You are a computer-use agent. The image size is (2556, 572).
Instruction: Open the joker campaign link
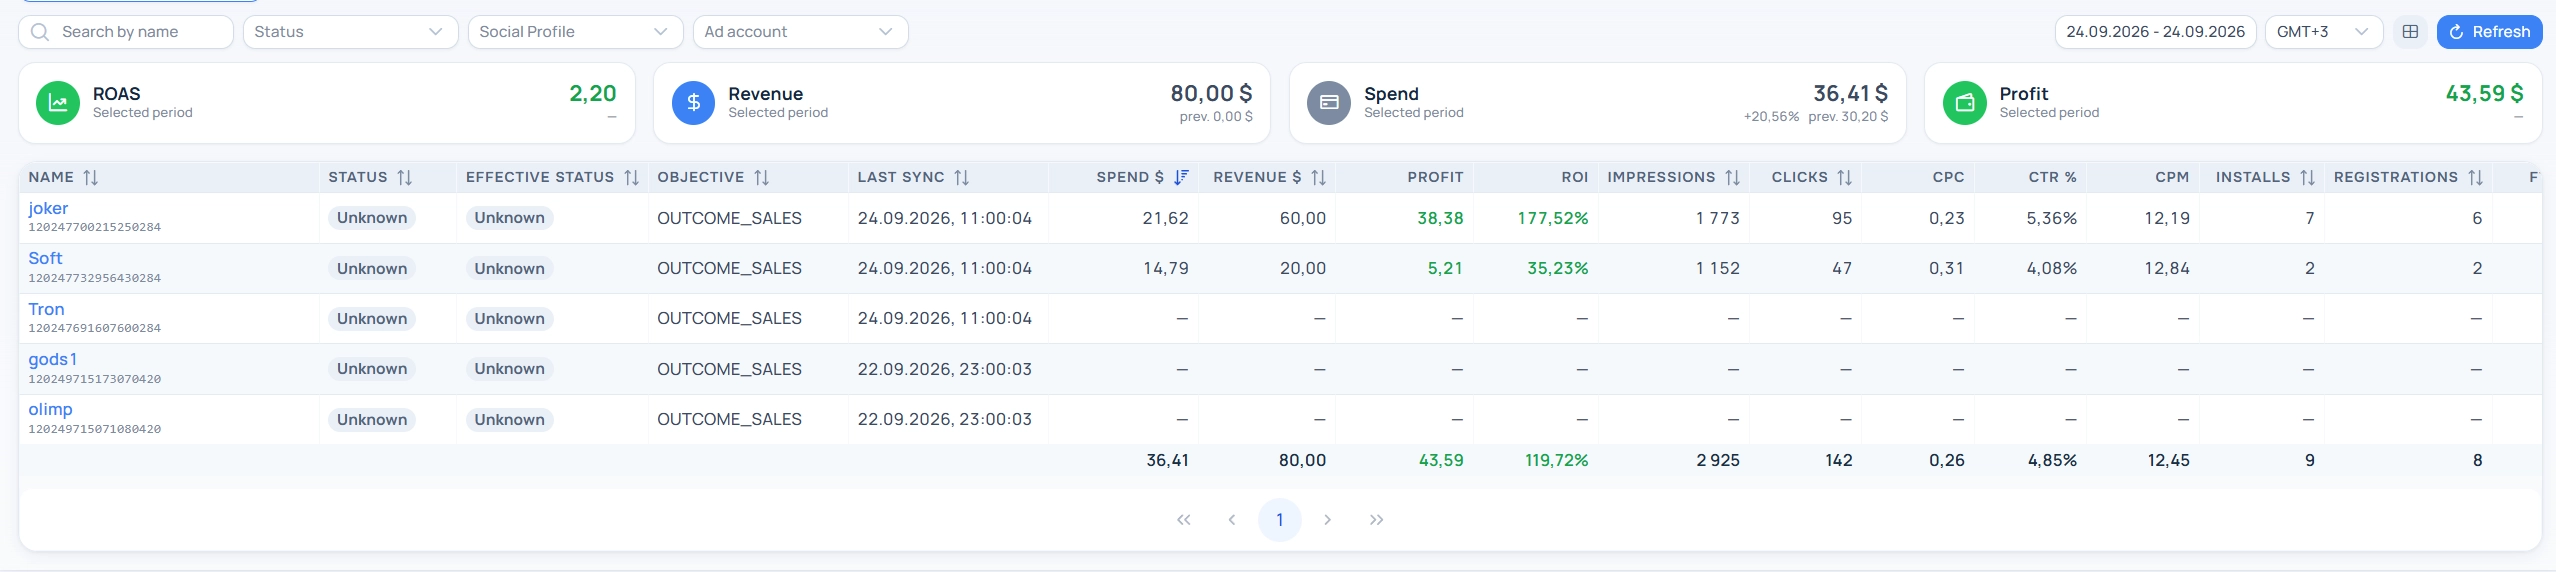[48, 208]
